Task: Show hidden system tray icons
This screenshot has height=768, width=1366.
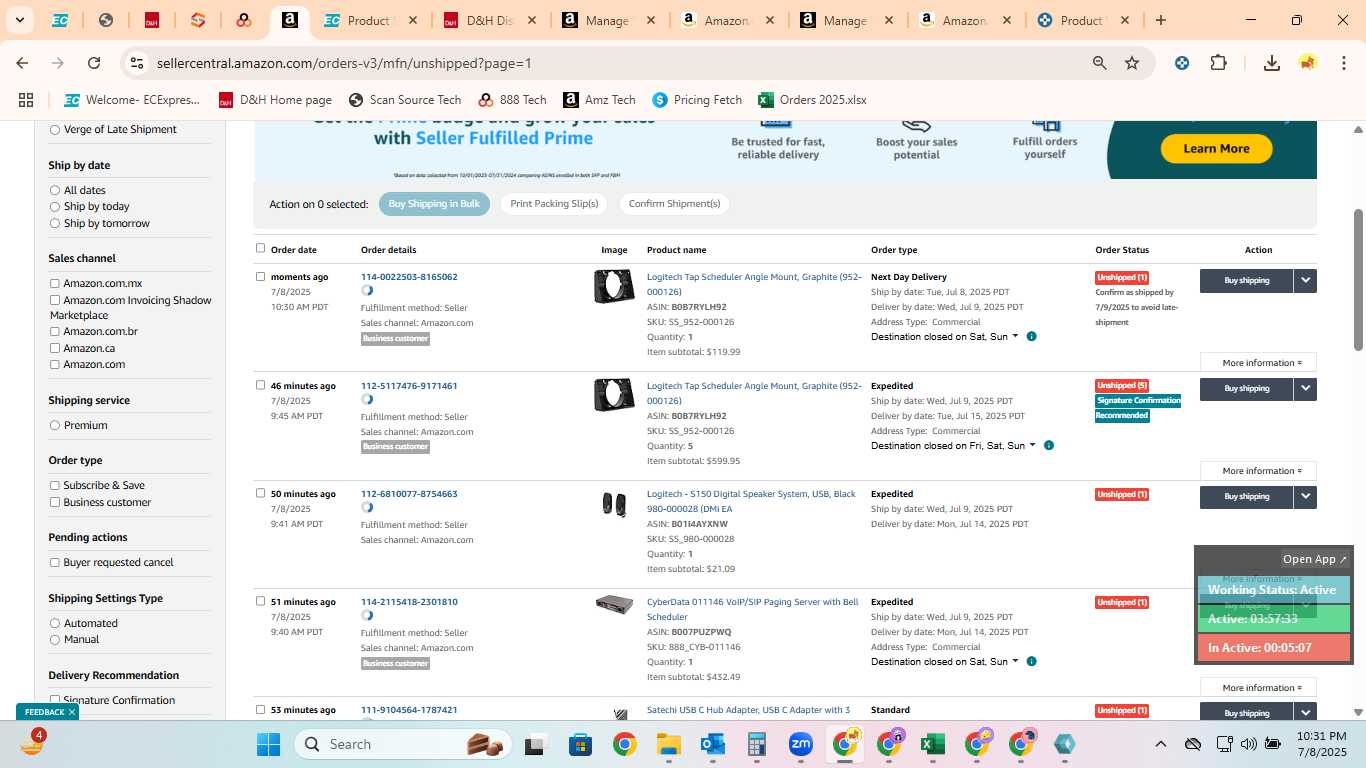Action: coord(1160,744)
